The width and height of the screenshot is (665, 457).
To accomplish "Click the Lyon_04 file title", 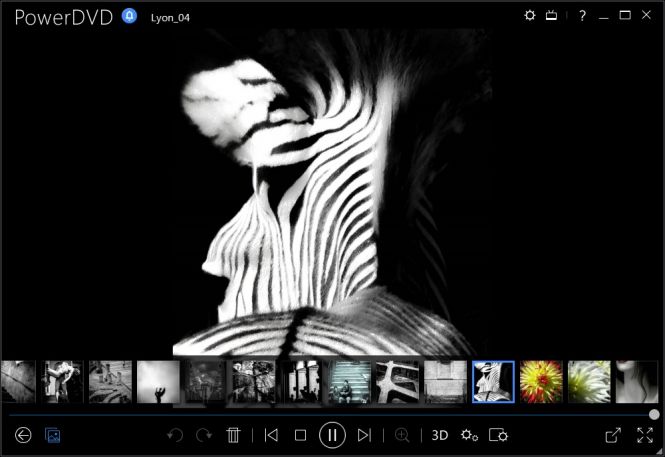I will click(x=170, y=18).
